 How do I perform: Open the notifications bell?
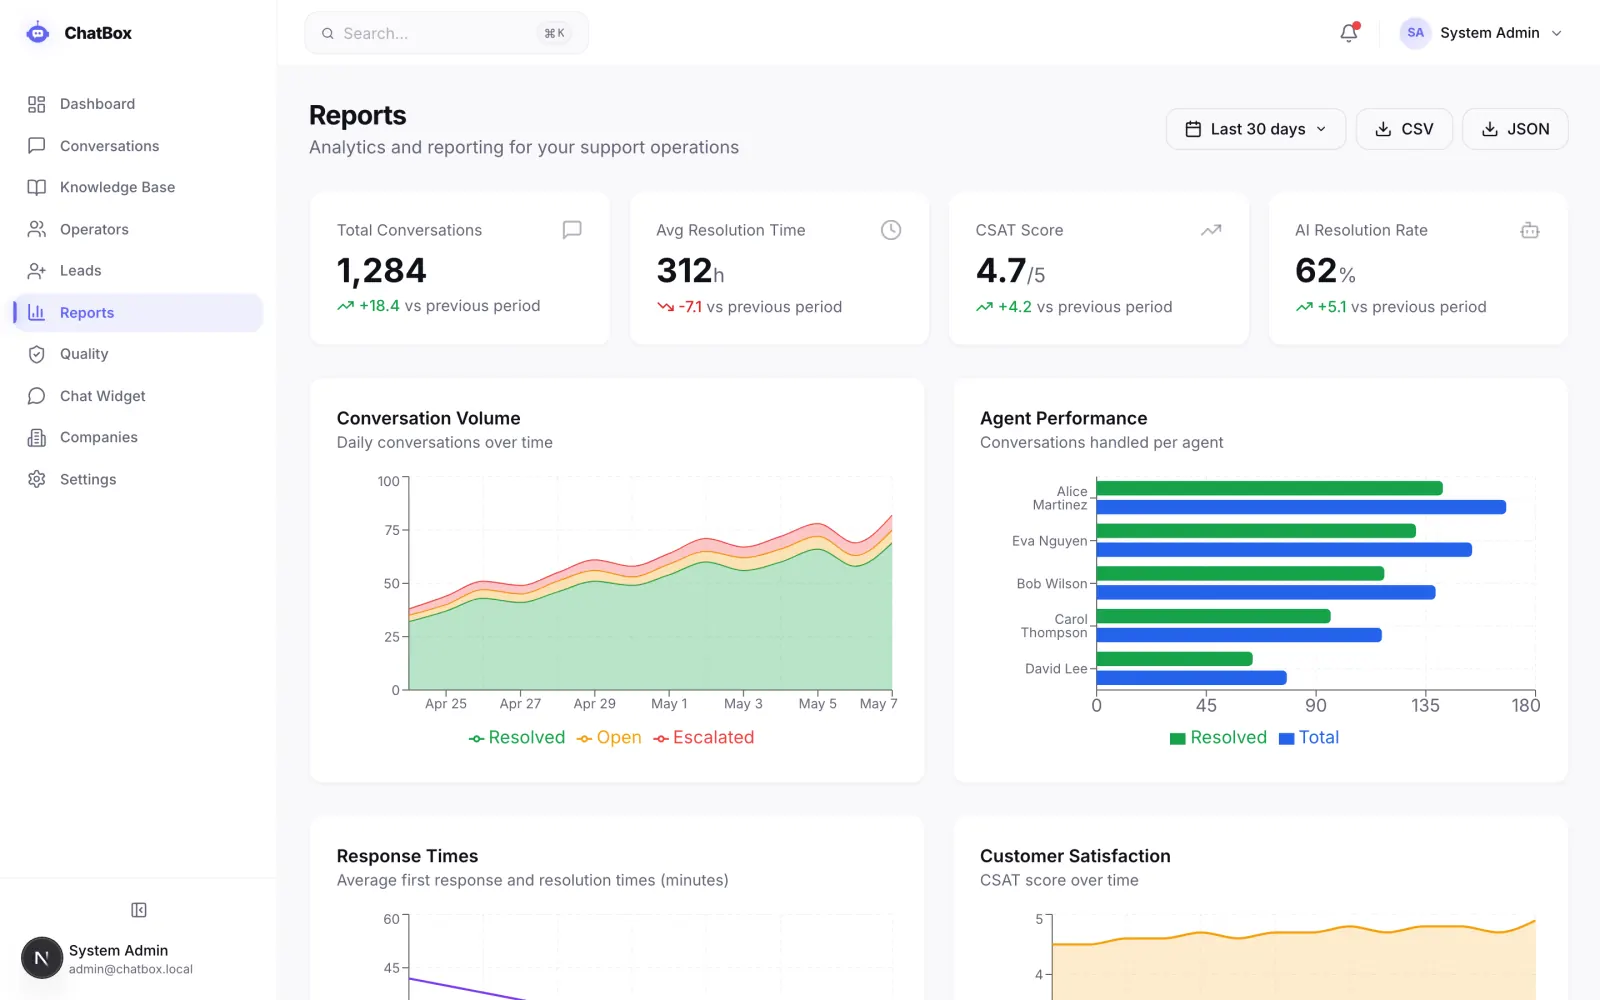[x=1349, y=33]
